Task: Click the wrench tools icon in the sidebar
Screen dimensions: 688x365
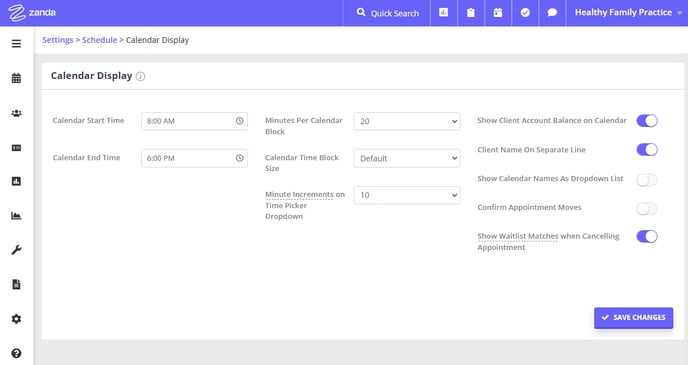Action: pyautogui.click(x=16, y=250)
